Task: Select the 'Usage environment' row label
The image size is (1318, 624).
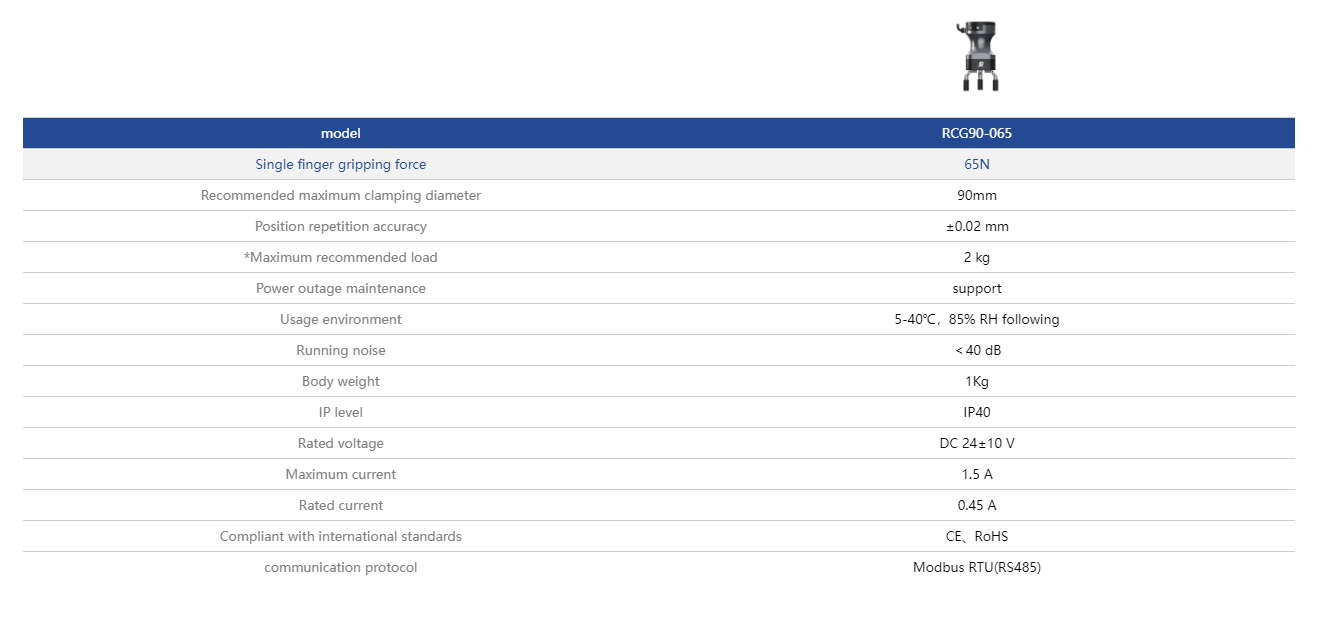Action: 341,319
